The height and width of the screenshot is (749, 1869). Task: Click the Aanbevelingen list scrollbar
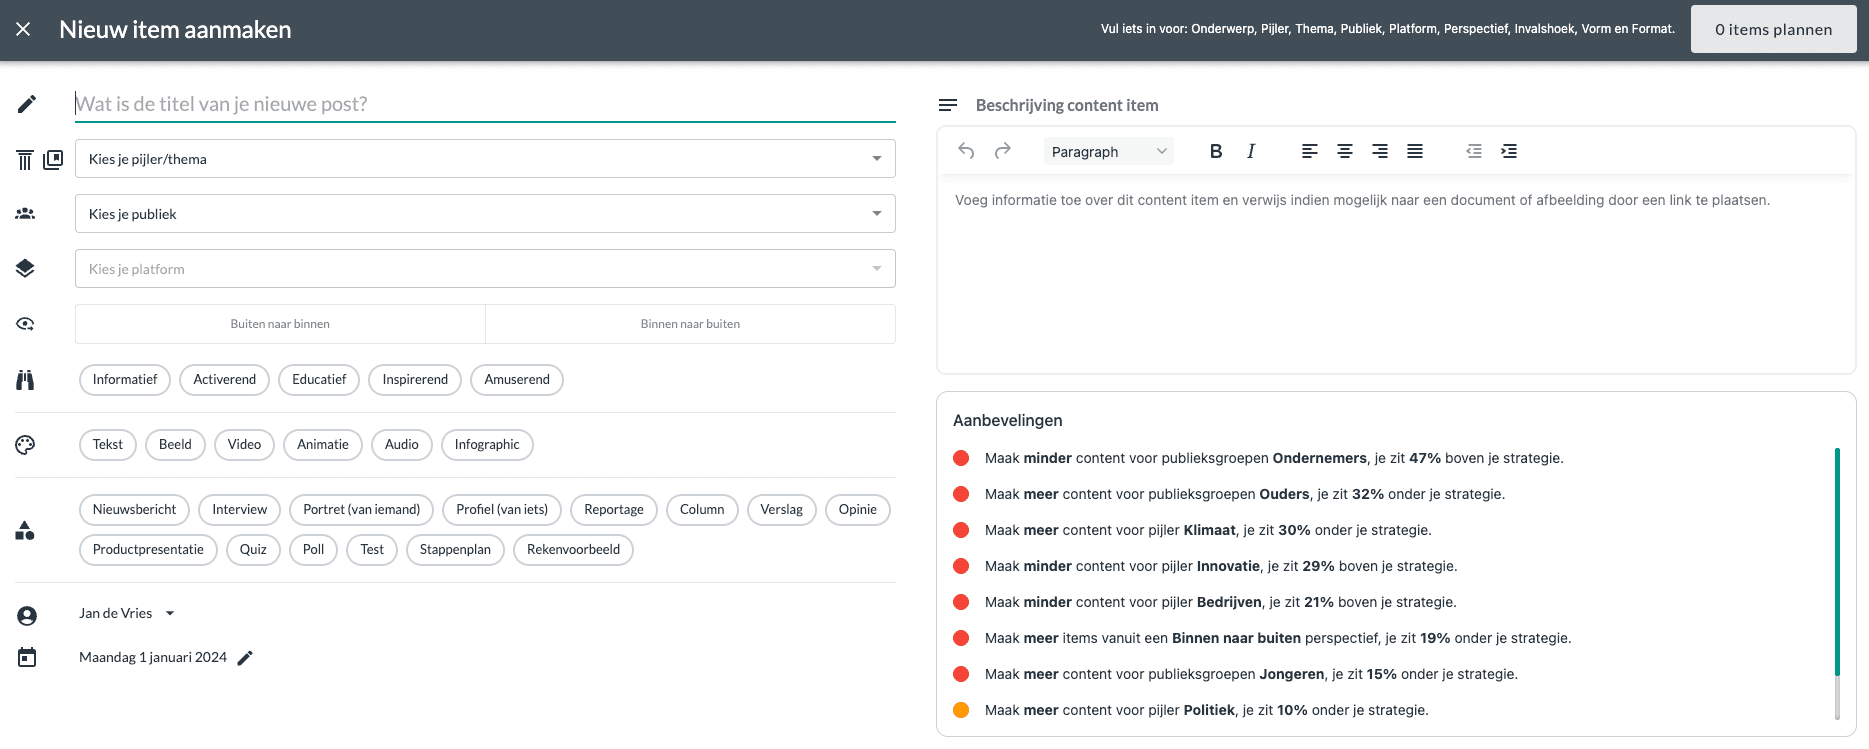pyautogui.click(x=1837, y=562)
